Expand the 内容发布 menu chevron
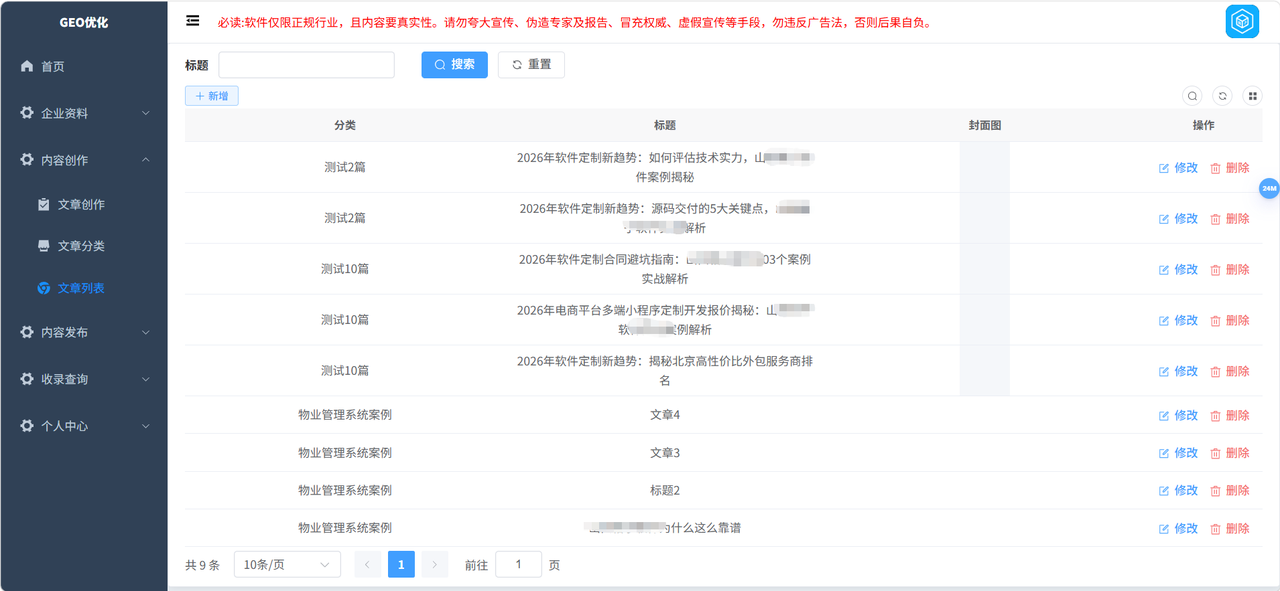Image resolution: width=1280 pixels, height=591 pixels. [146, 332]
